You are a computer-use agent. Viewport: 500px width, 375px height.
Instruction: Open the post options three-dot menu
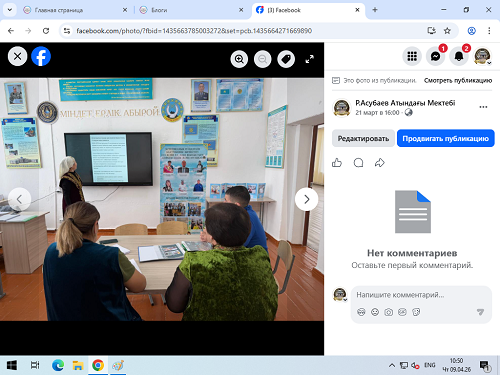(483, 107)
